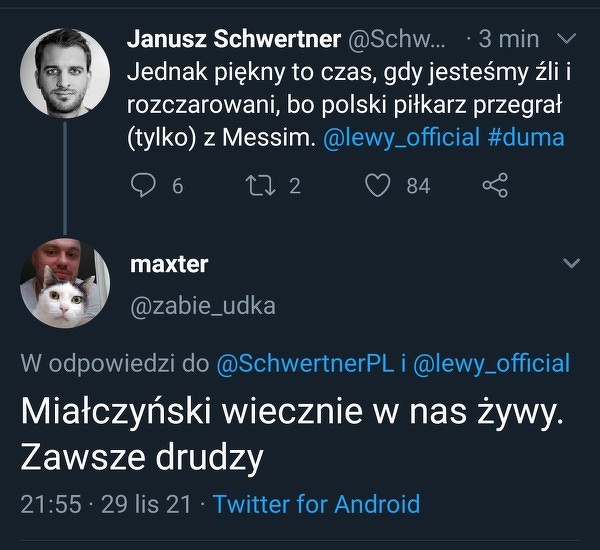Open the #duma hashtag
600x550 pixels.
coord(526,137)
